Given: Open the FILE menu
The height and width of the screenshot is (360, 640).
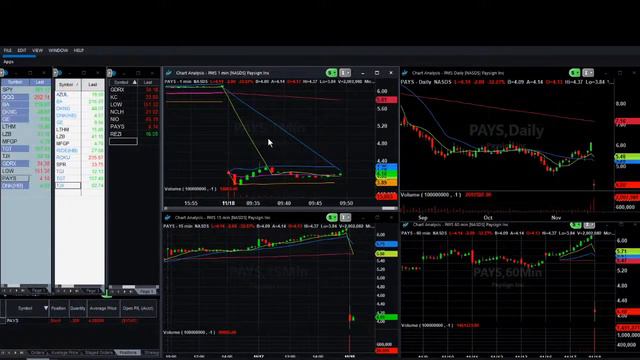Looking at the screenshot, I should pyautogui.click(x=7, y=51).
